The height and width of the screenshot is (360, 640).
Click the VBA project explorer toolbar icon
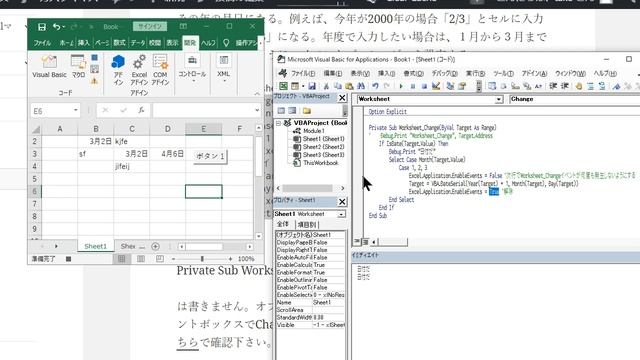click(450, 86)
